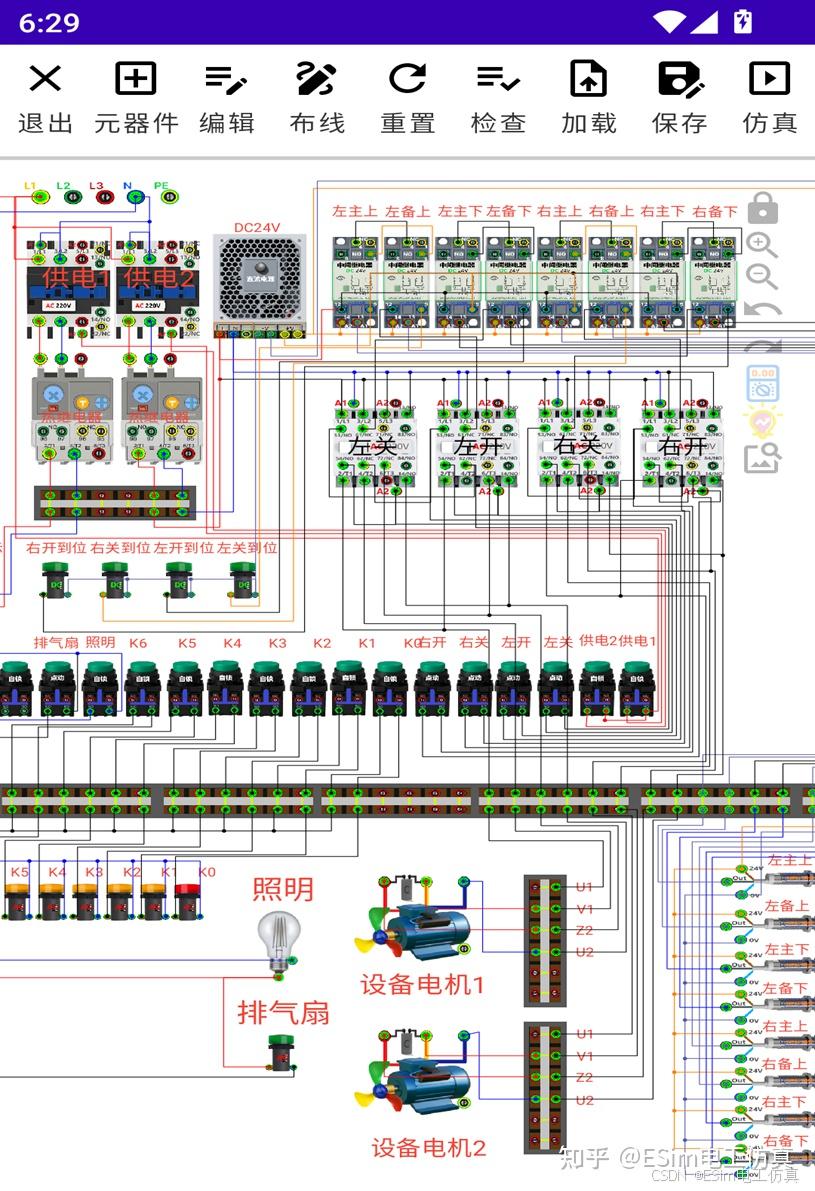Toggle the switch under 排气扇 label
This screenshot has height=1191, width=815.
click(57, 688)
